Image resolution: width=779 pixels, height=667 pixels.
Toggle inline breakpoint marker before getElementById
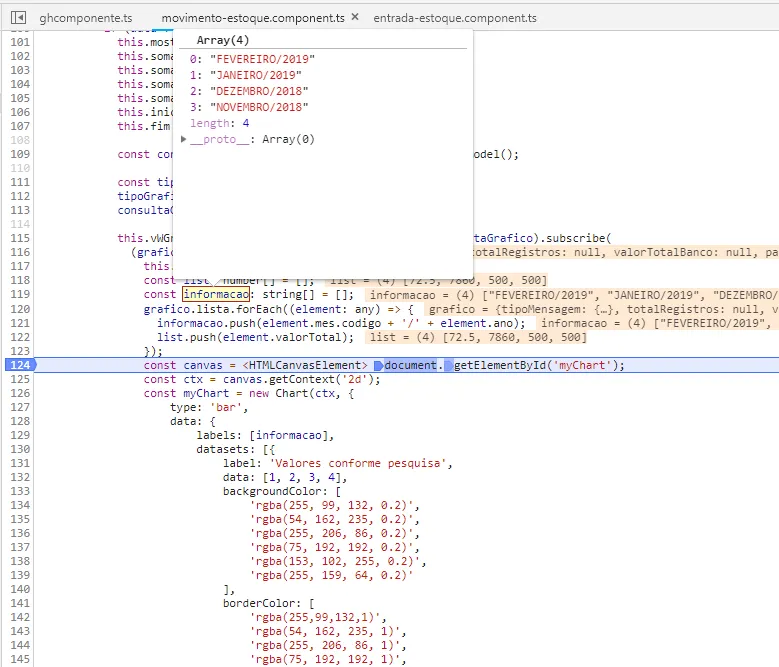click(x=447, y=365)
